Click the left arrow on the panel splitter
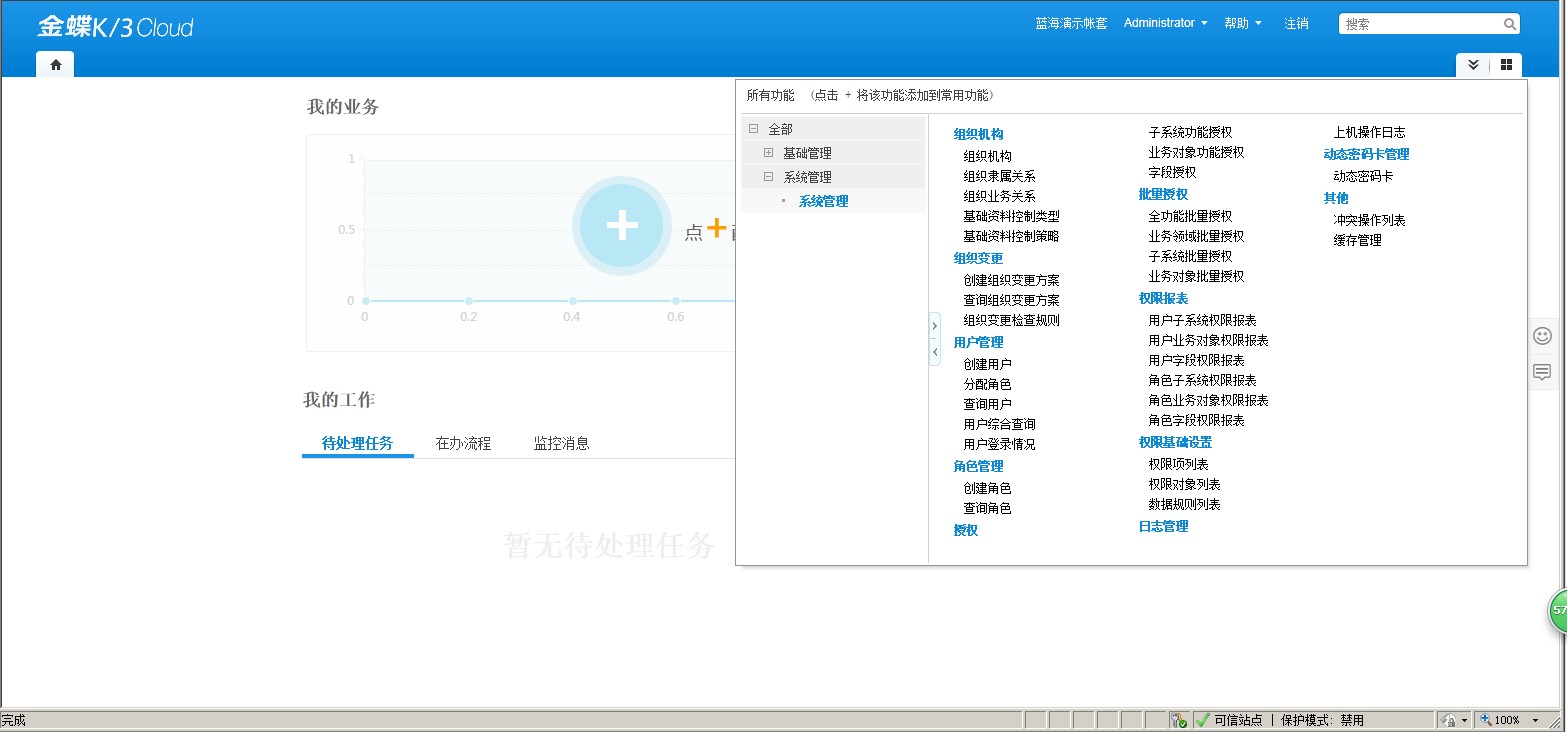 click(x=935, y=352)
